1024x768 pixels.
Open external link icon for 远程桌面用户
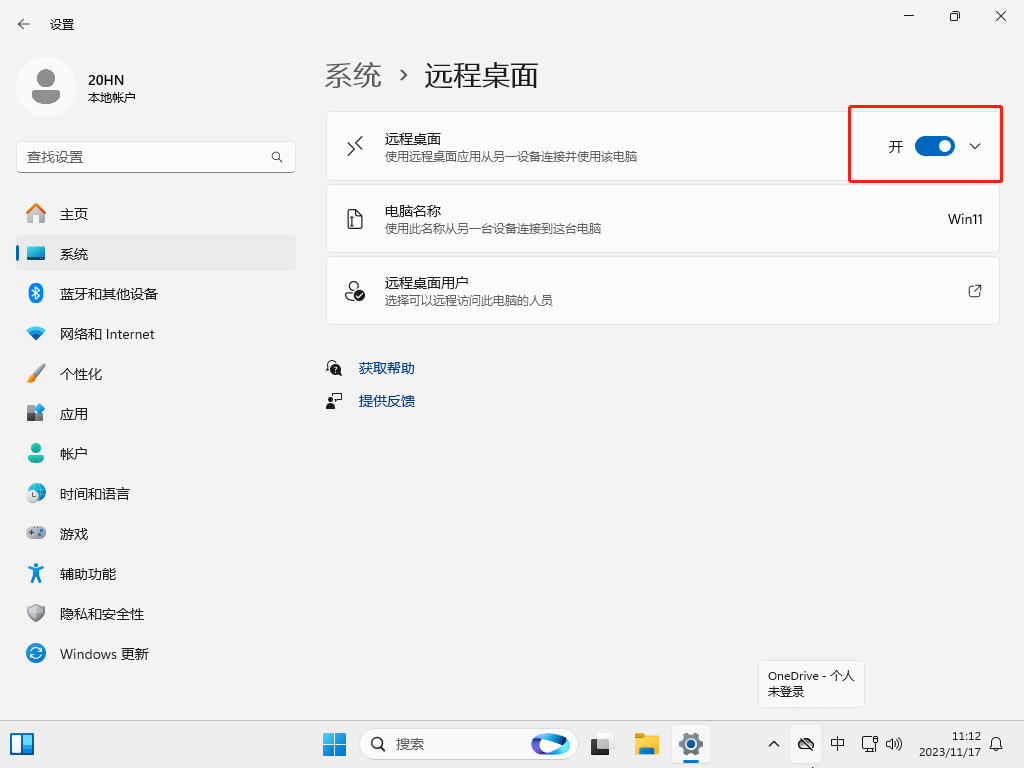pos(974,291)
